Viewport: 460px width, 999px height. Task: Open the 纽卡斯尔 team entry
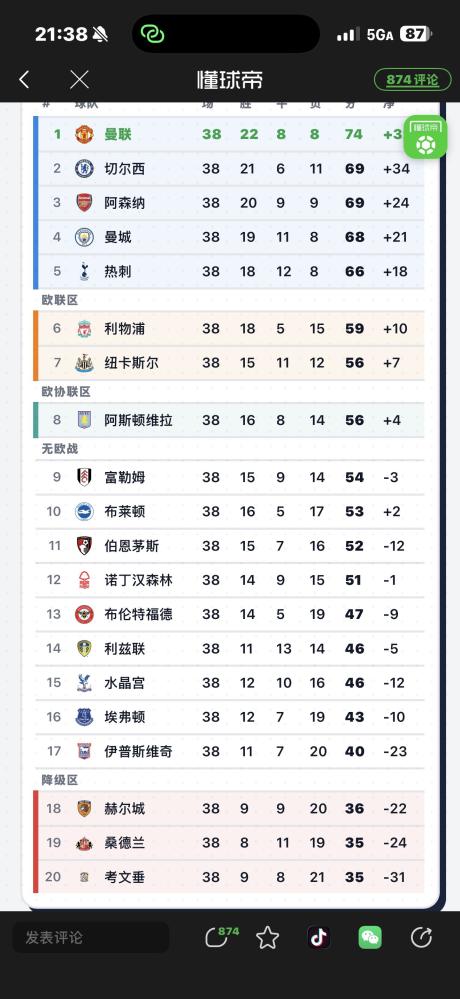tap(131, 363)
